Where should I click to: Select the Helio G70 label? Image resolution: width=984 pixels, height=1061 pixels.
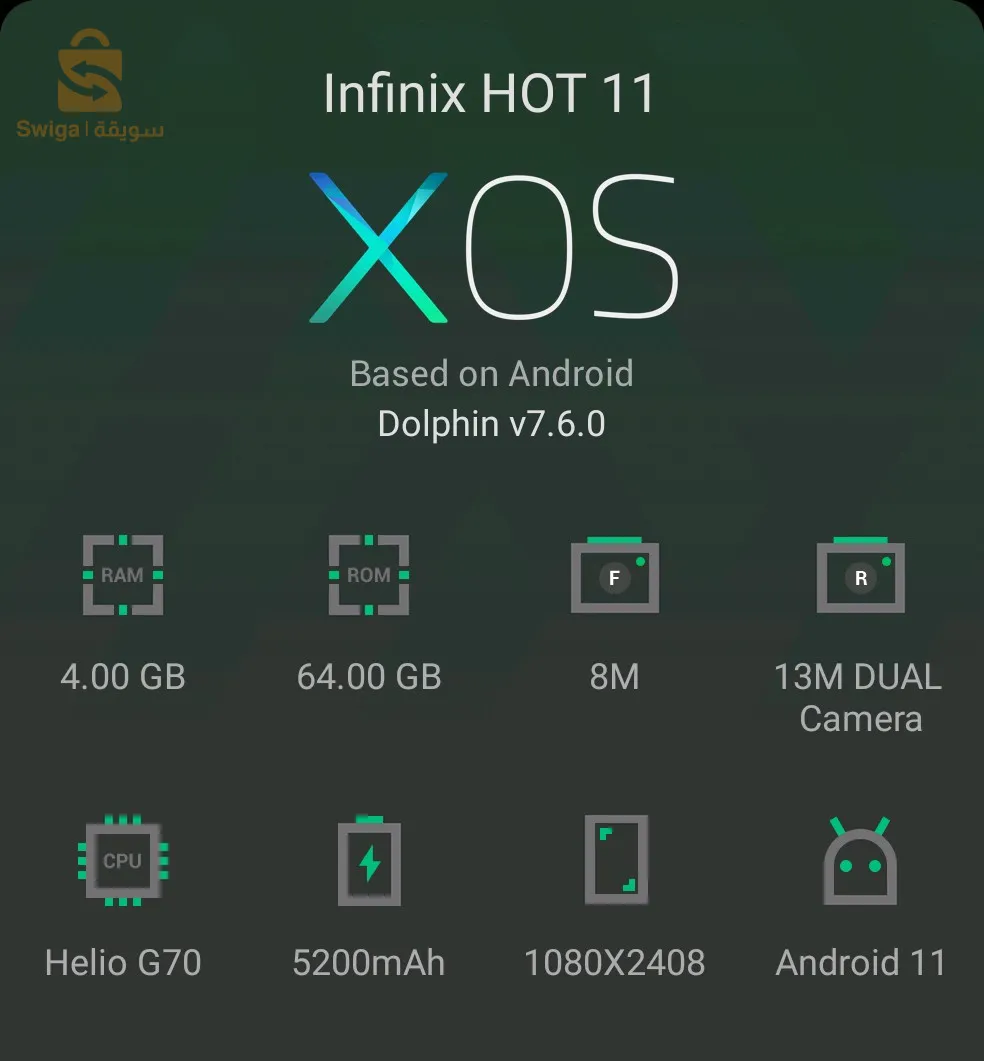tap(122, 962)
